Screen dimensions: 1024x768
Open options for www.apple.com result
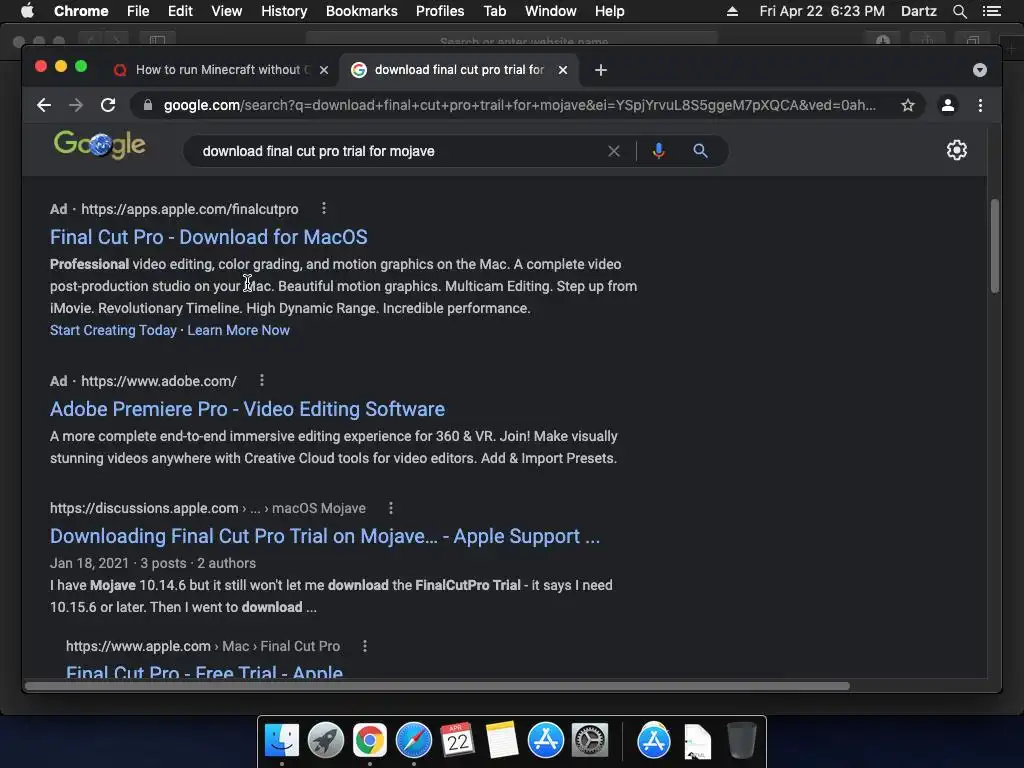pyautogui.click(x=365, y=646)
